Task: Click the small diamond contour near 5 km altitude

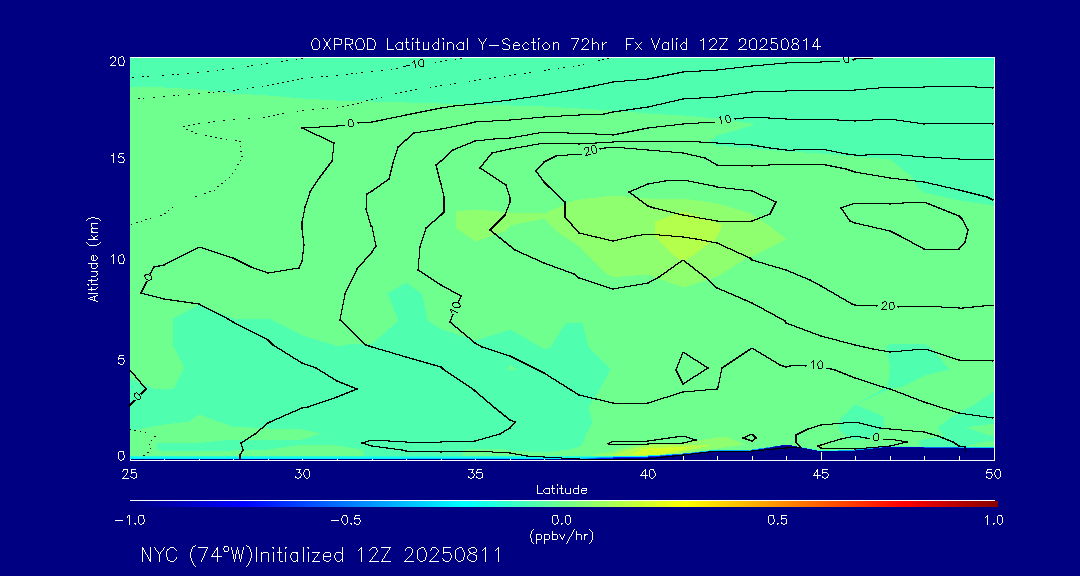Action: 692,368
